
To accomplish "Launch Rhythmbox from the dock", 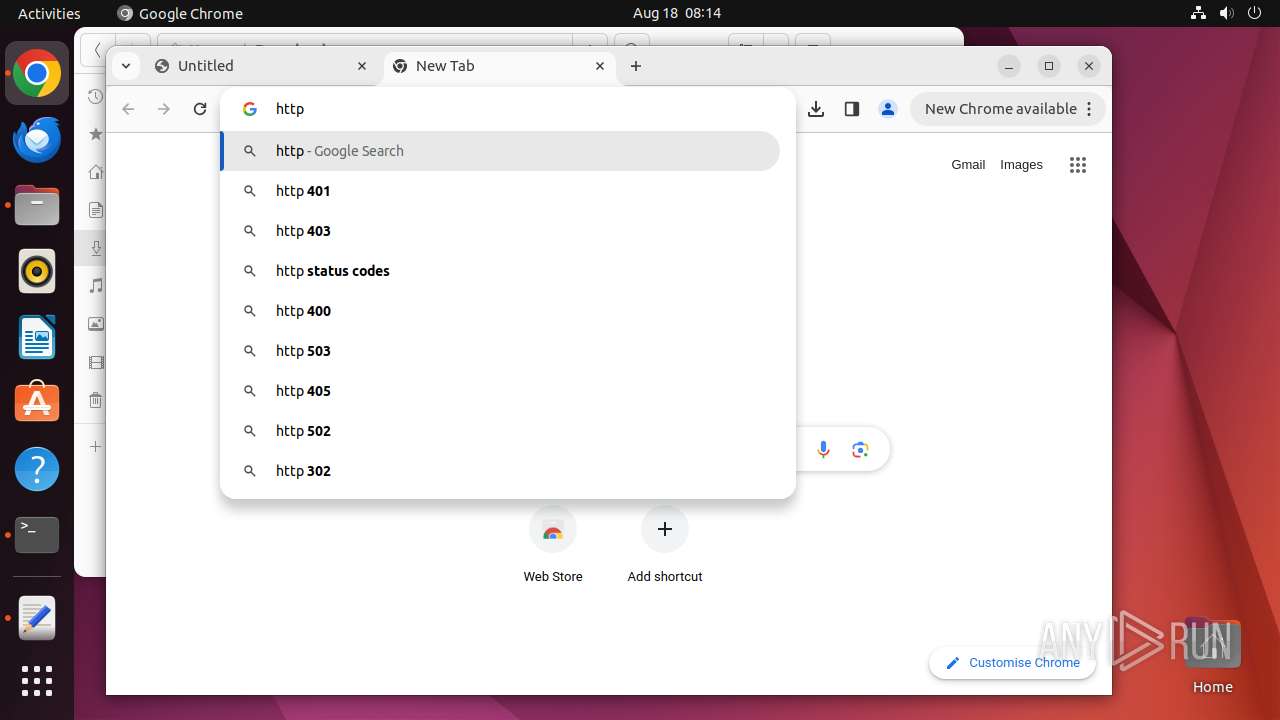I will [x=37, y=271].
